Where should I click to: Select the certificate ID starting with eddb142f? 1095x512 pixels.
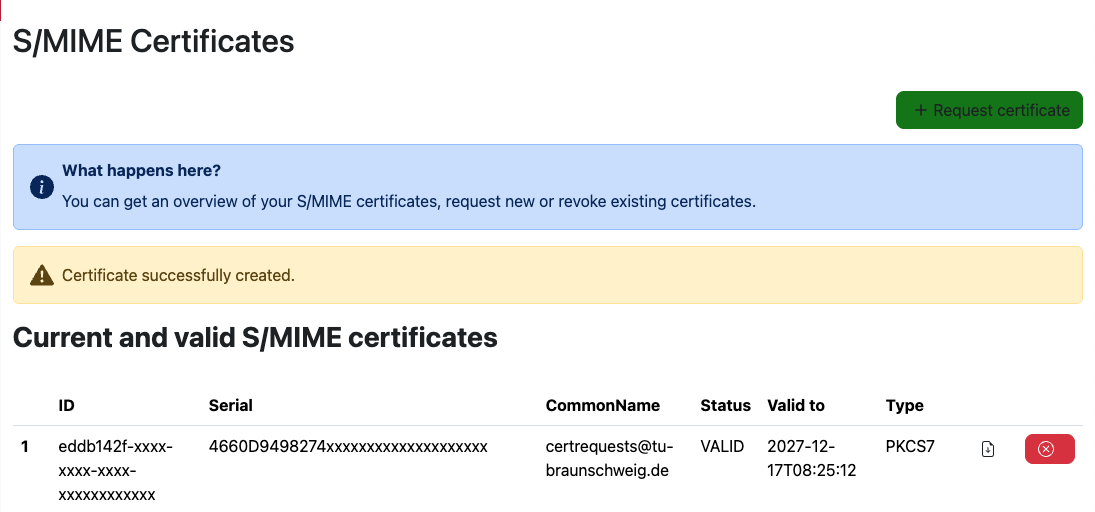click(115, 470)
